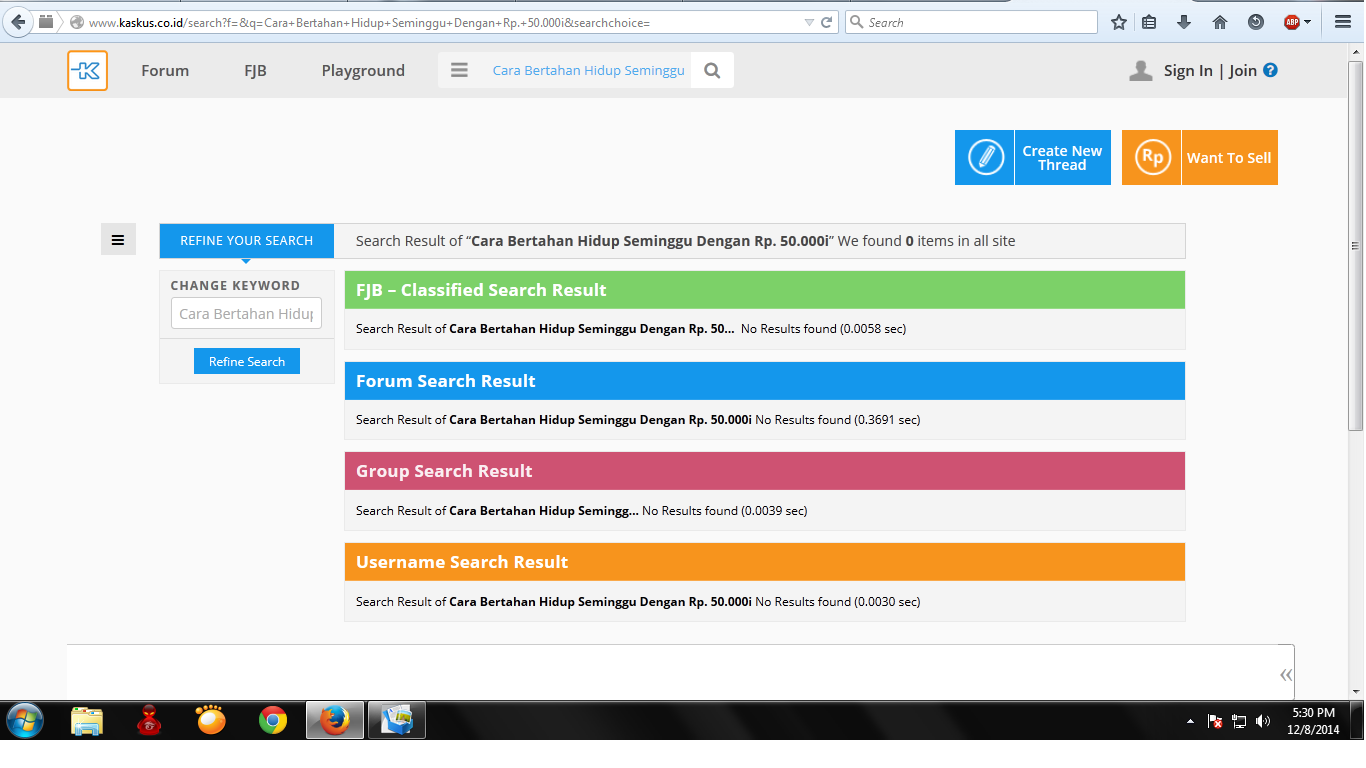The width and height of the screenshot is (1366, 768).
Task: Click the Change Keyword input field
Action: pyautogui.click(x=246, y=313)
